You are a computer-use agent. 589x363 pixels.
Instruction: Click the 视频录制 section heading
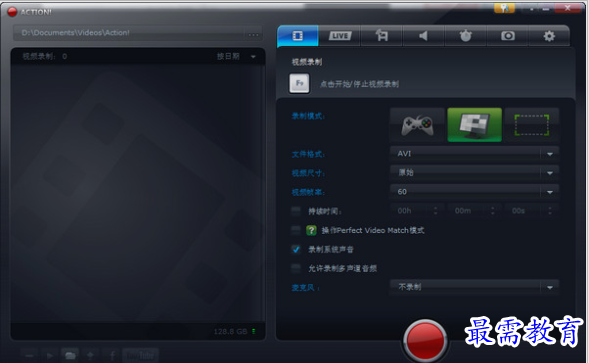coord(307,62)
